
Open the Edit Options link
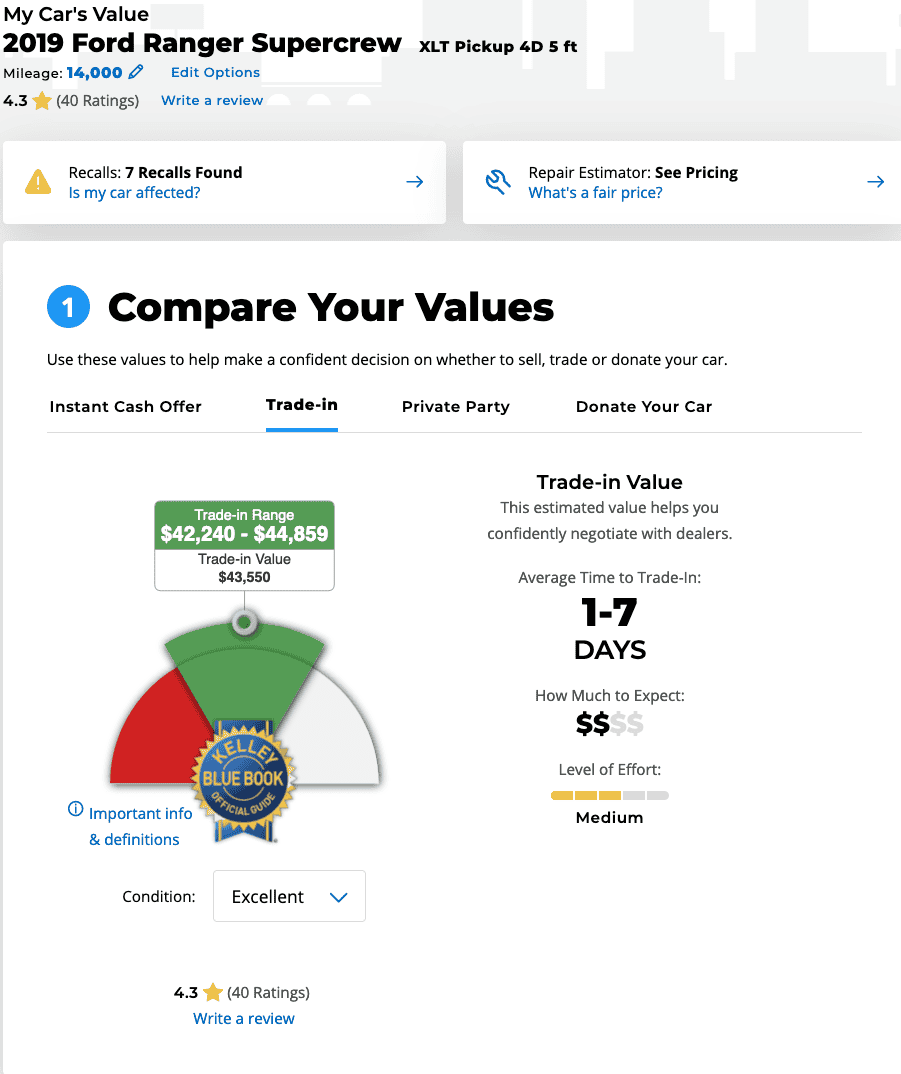pos(215,73)
